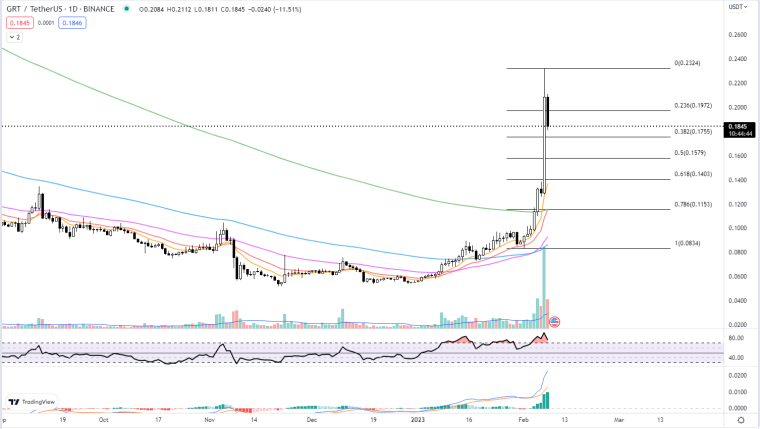Click the latest black daily candle
The width and height of the screenshot is (760, 429).
click(x=548, y=111)
